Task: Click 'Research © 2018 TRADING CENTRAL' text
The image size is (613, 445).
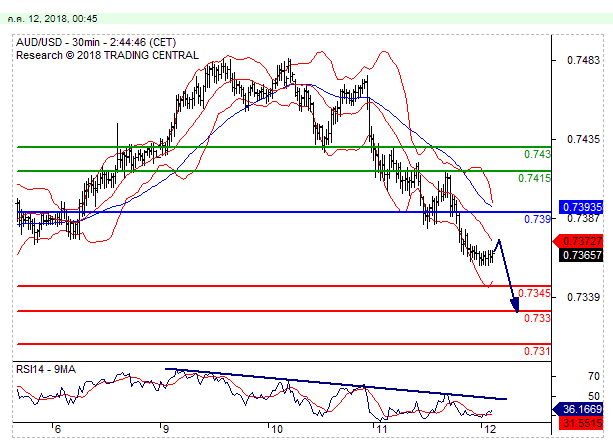Action: click(107, 55)
